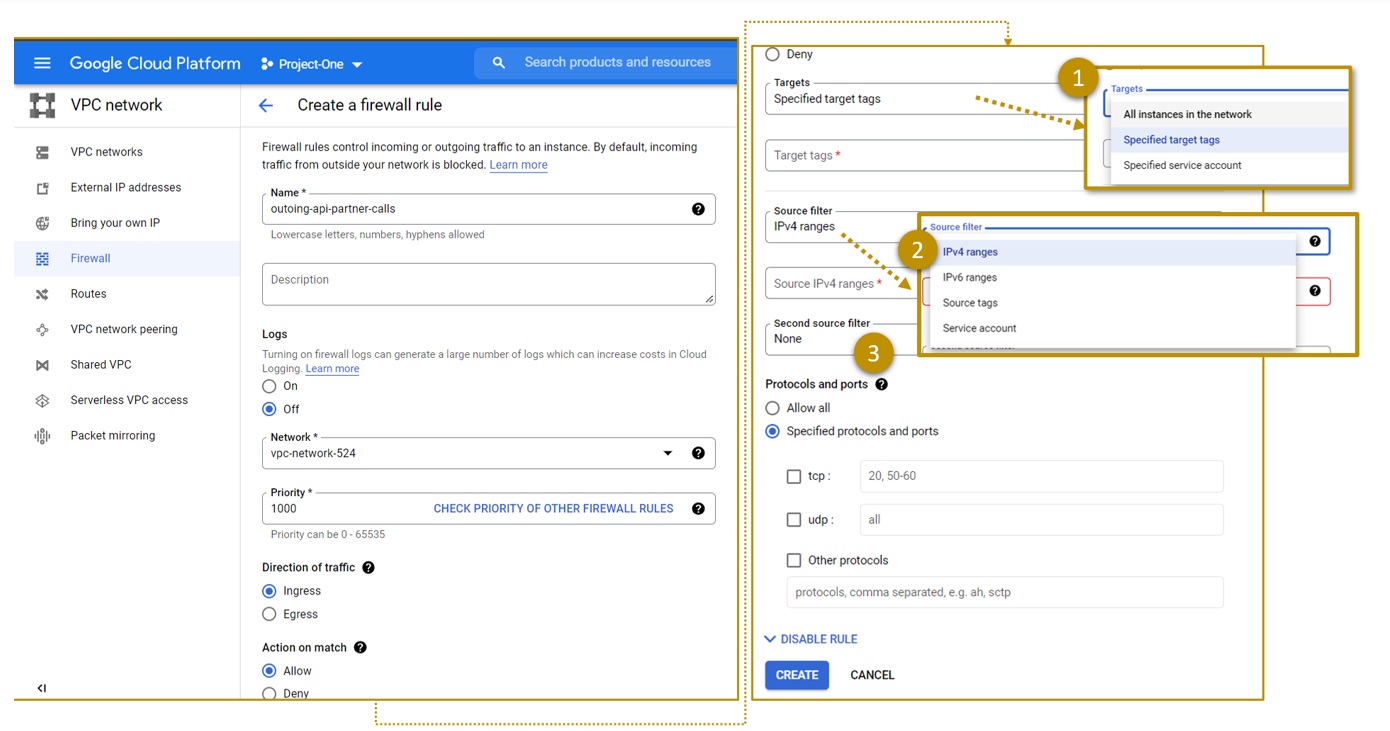This screenshot has height=731, width=1390.
Task: Open the Source filter dropdown
Action: pyautogui.click(x=842, y=227)
